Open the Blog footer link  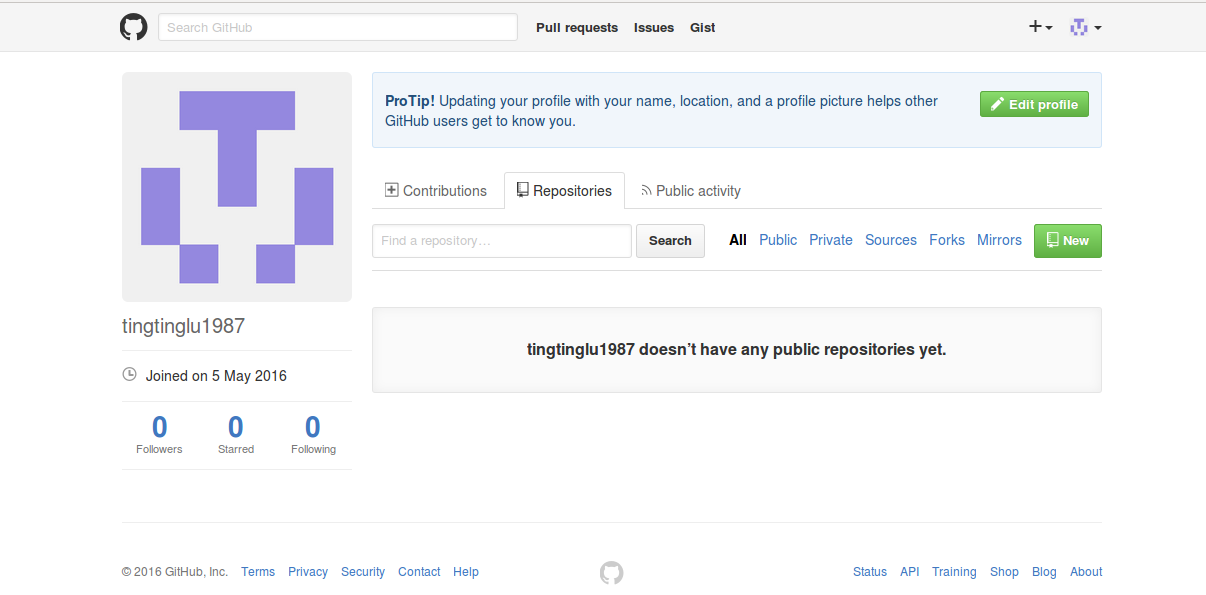point(1044,572)
